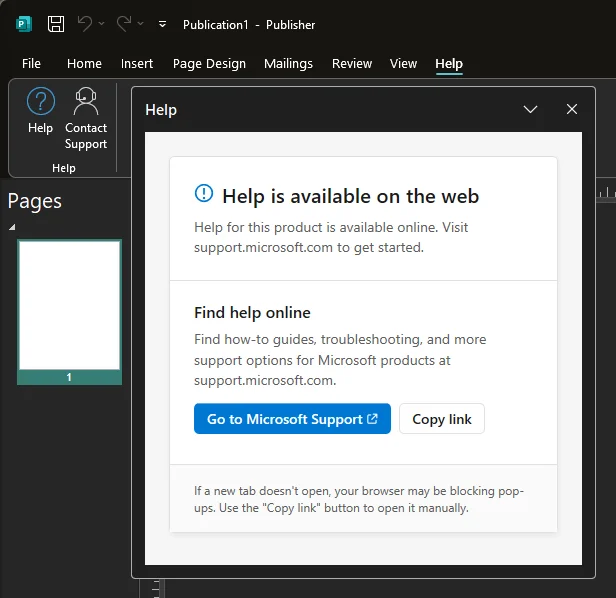Open Help pane options chevron
The image size is (616, 598).
pos(530,109)
